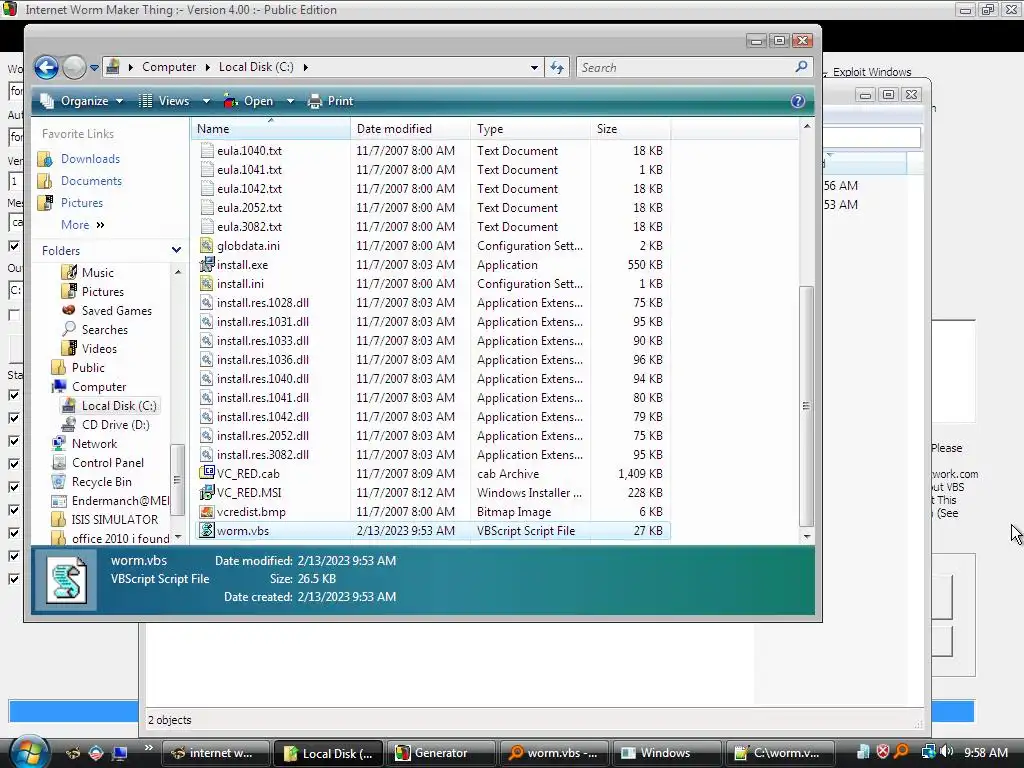The width and height of the screenshot is (1024, 768).
Task: Click Print in the Explorer toolbar
Action: point(330,101)
